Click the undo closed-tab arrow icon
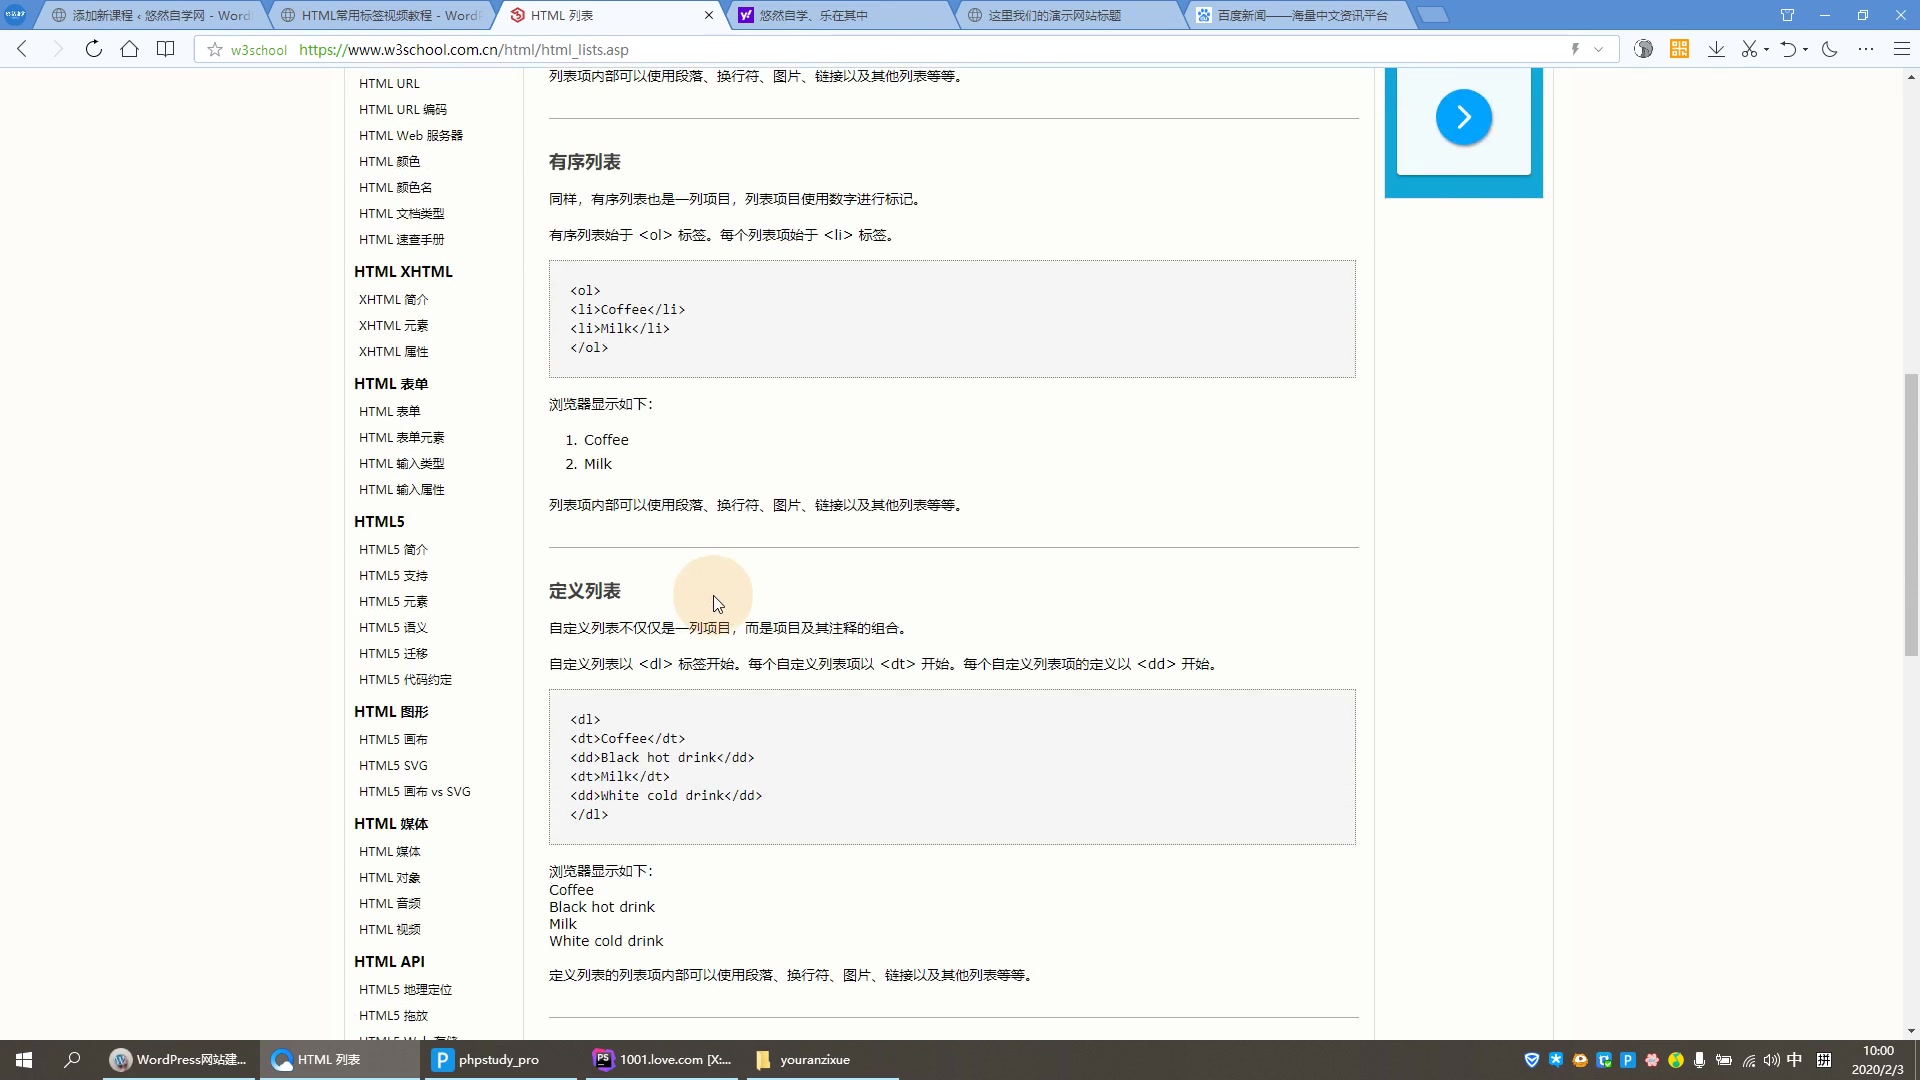 pos(1788,49)
